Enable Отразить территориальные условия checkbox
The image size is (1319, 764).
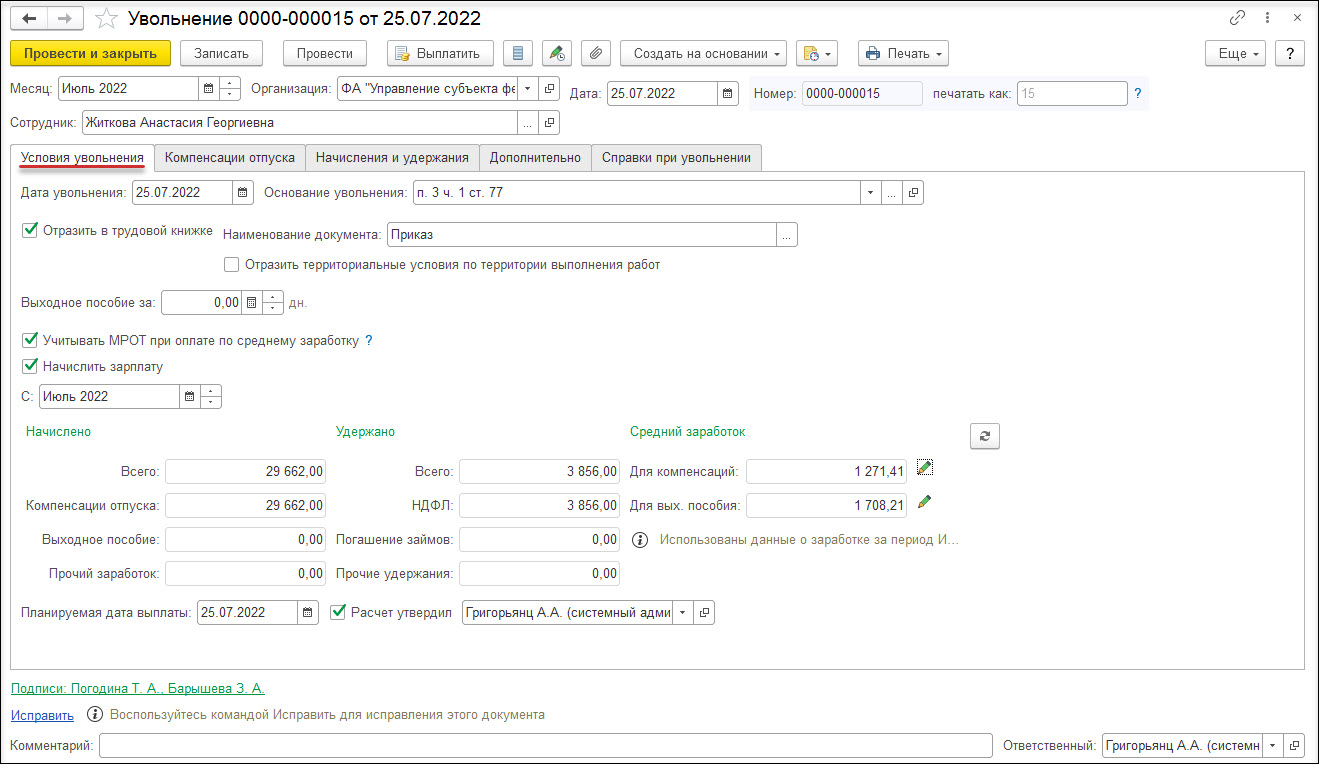coord(232,265)
